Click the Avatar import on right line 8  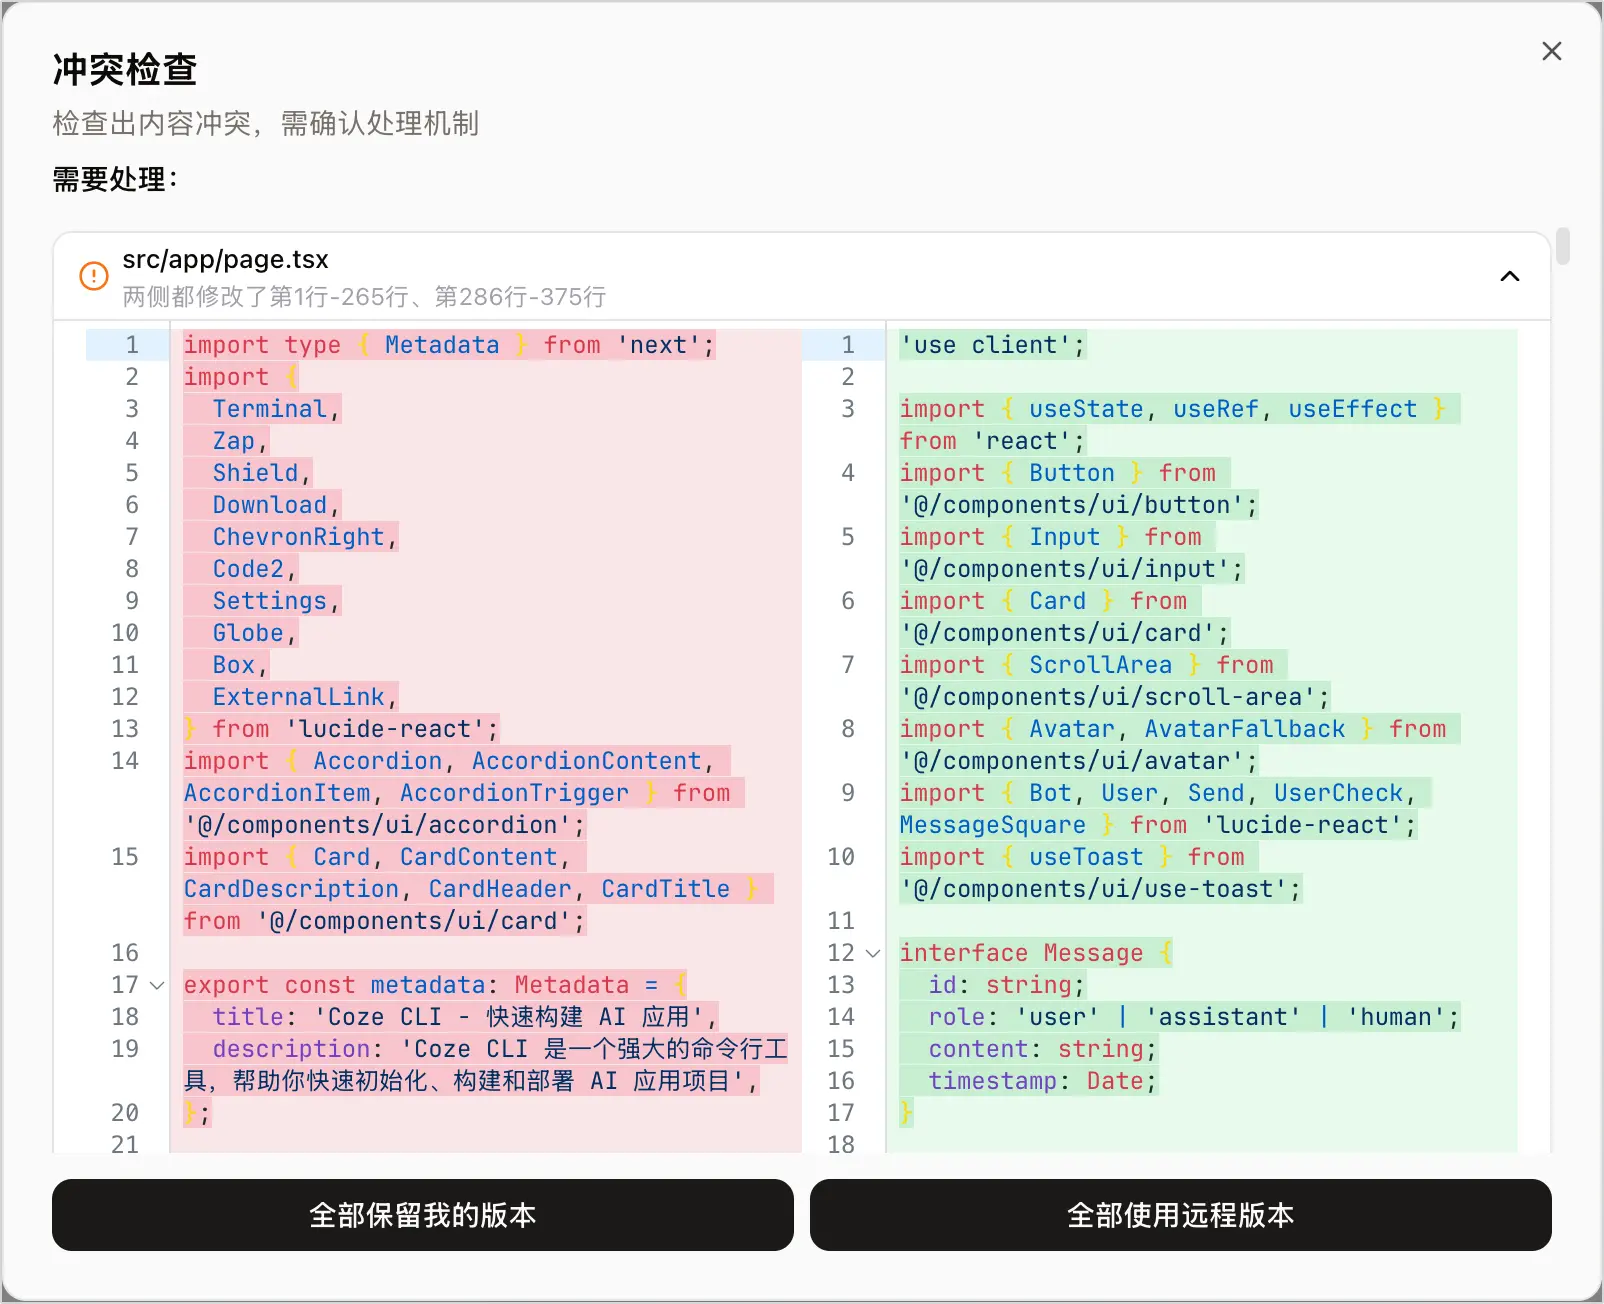click(x=1071, y=729)
